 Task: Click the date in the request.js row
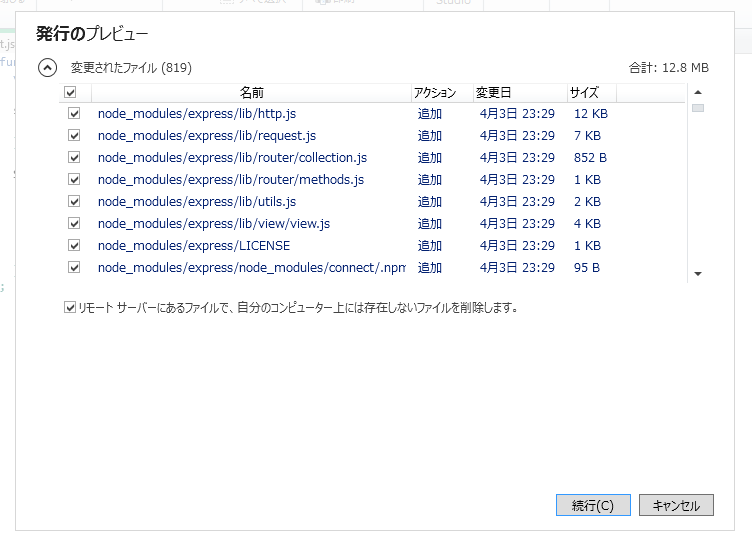(517, 136)
